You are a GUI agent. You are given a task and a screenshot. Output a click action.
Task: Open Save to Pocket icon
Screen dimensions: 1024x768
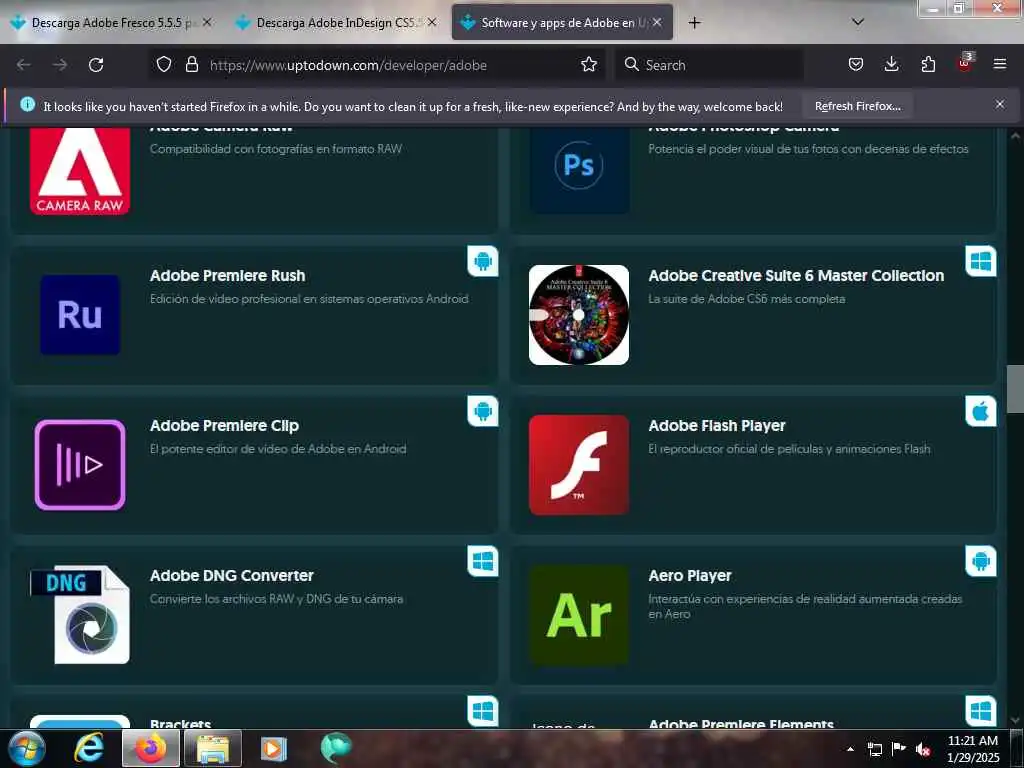pyautogui.click(x=856, y=64)
